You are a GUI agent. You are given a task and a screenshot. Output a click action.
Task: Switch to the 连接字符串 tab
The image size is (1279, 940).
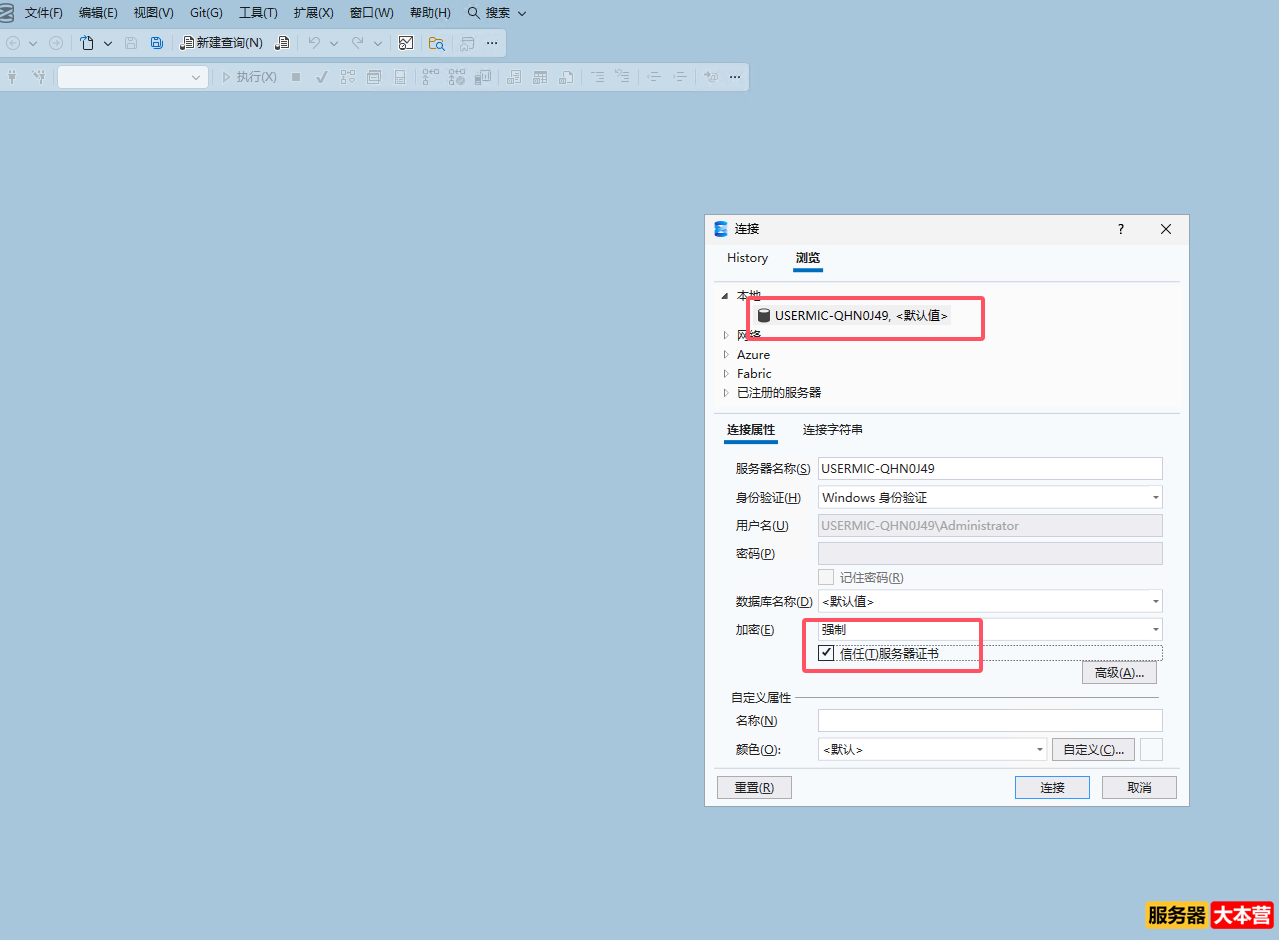(x=833, y=429)
